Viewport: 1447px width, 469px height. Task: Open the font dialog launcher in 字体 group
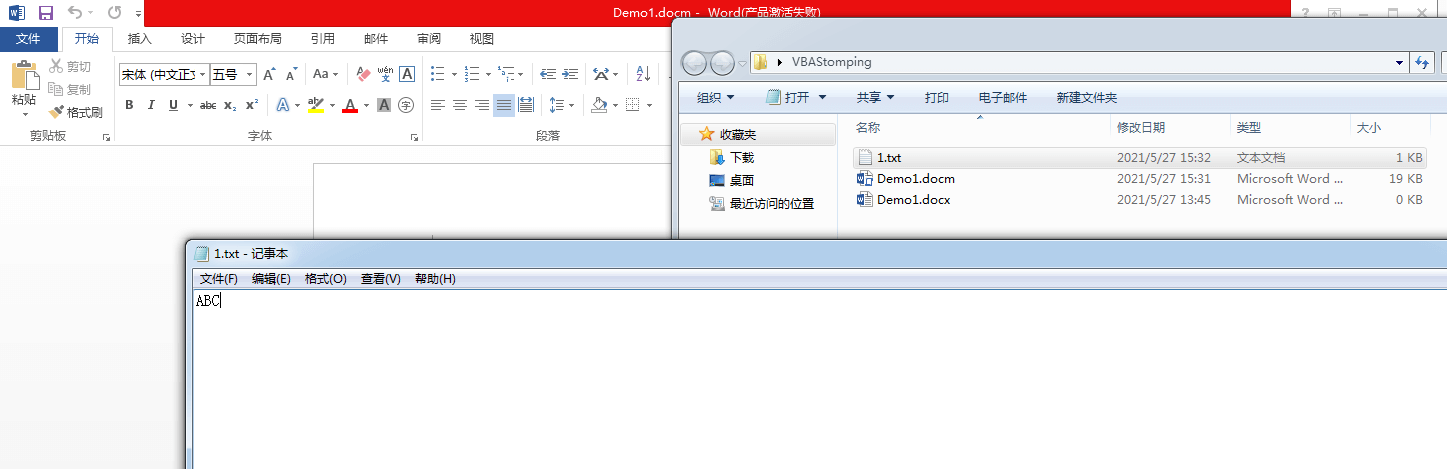(x=414, y=137)
